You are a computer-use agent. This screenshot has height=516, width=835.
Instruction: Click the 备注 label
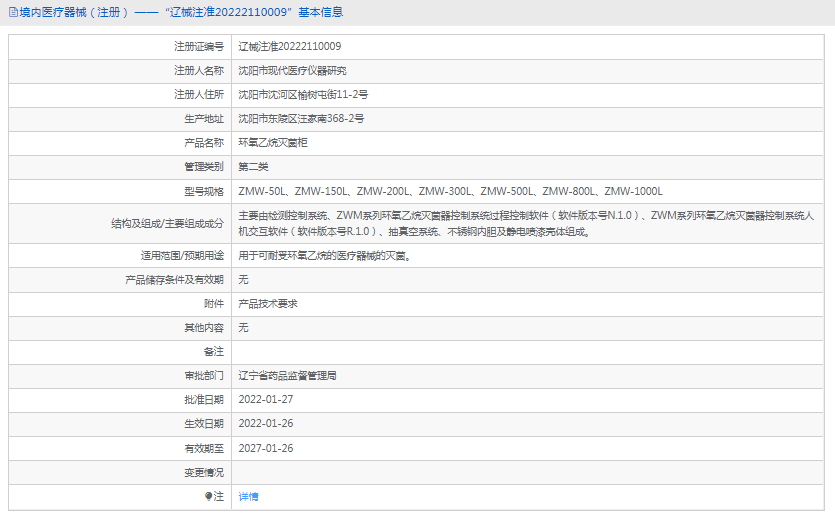tap(214, 351)
